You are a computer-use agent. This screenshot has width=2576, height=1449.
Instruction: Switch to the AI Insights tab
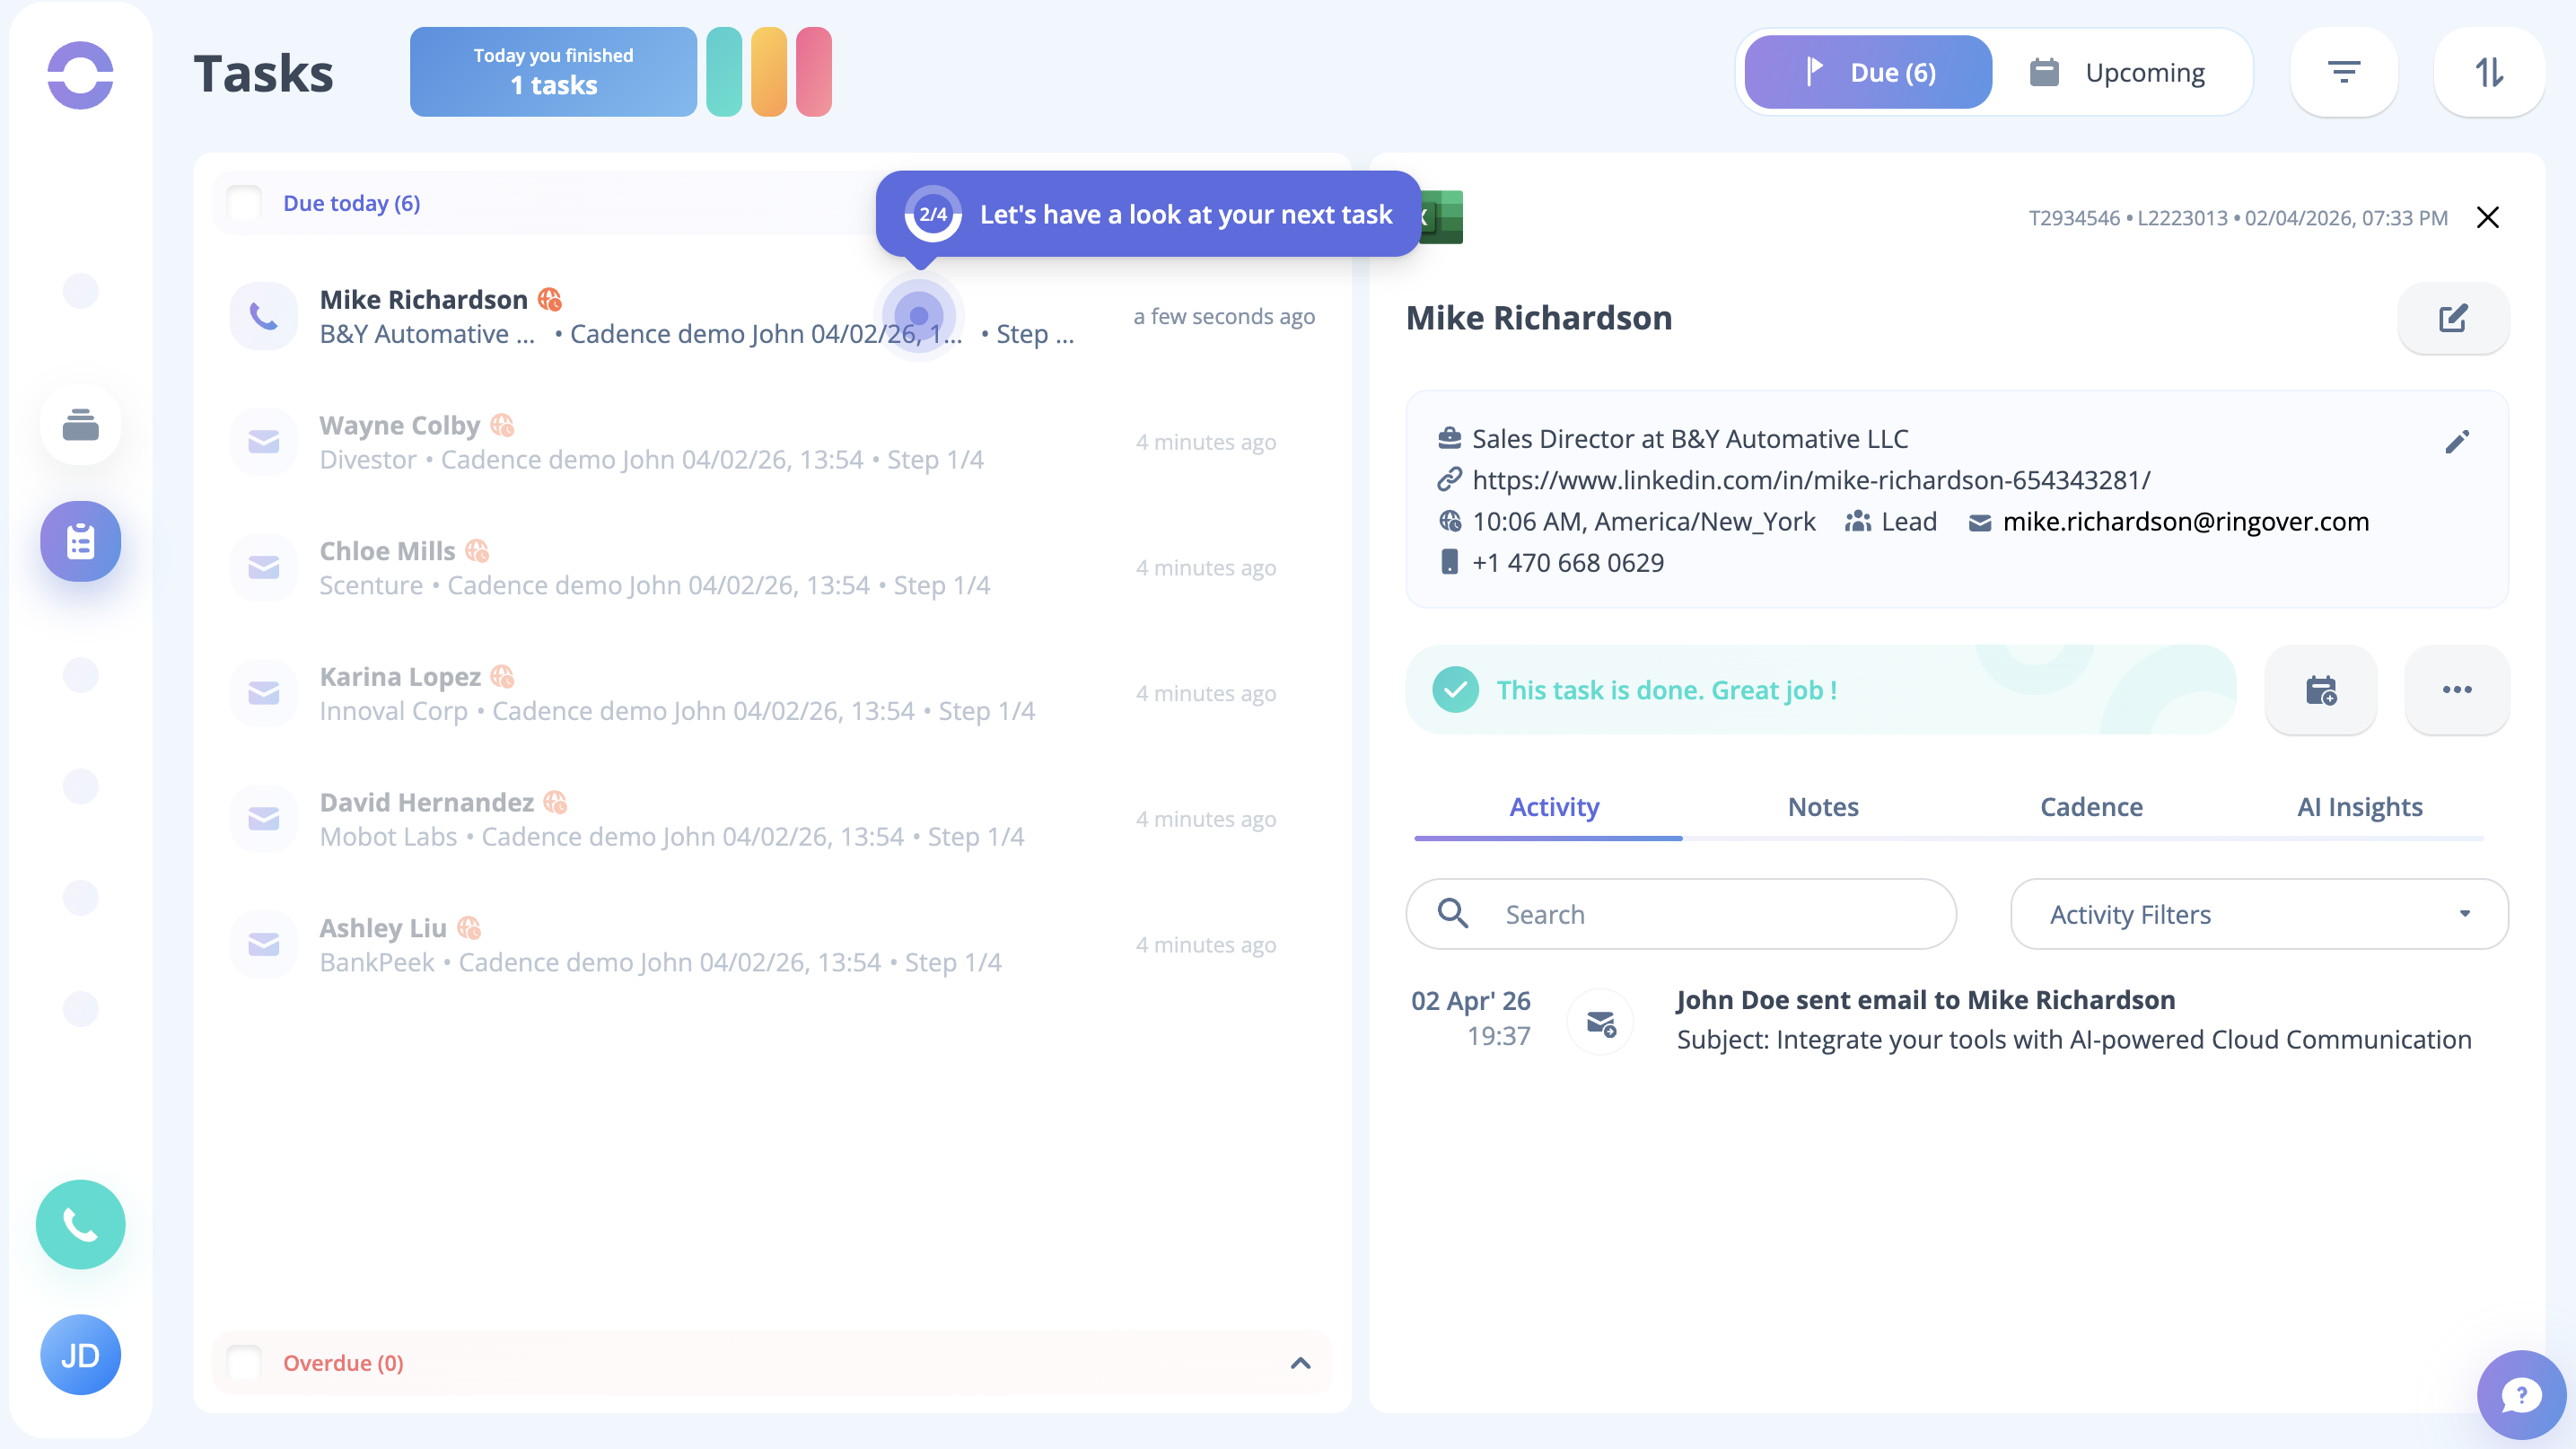pyautogui.click(x=2359, y=807)
